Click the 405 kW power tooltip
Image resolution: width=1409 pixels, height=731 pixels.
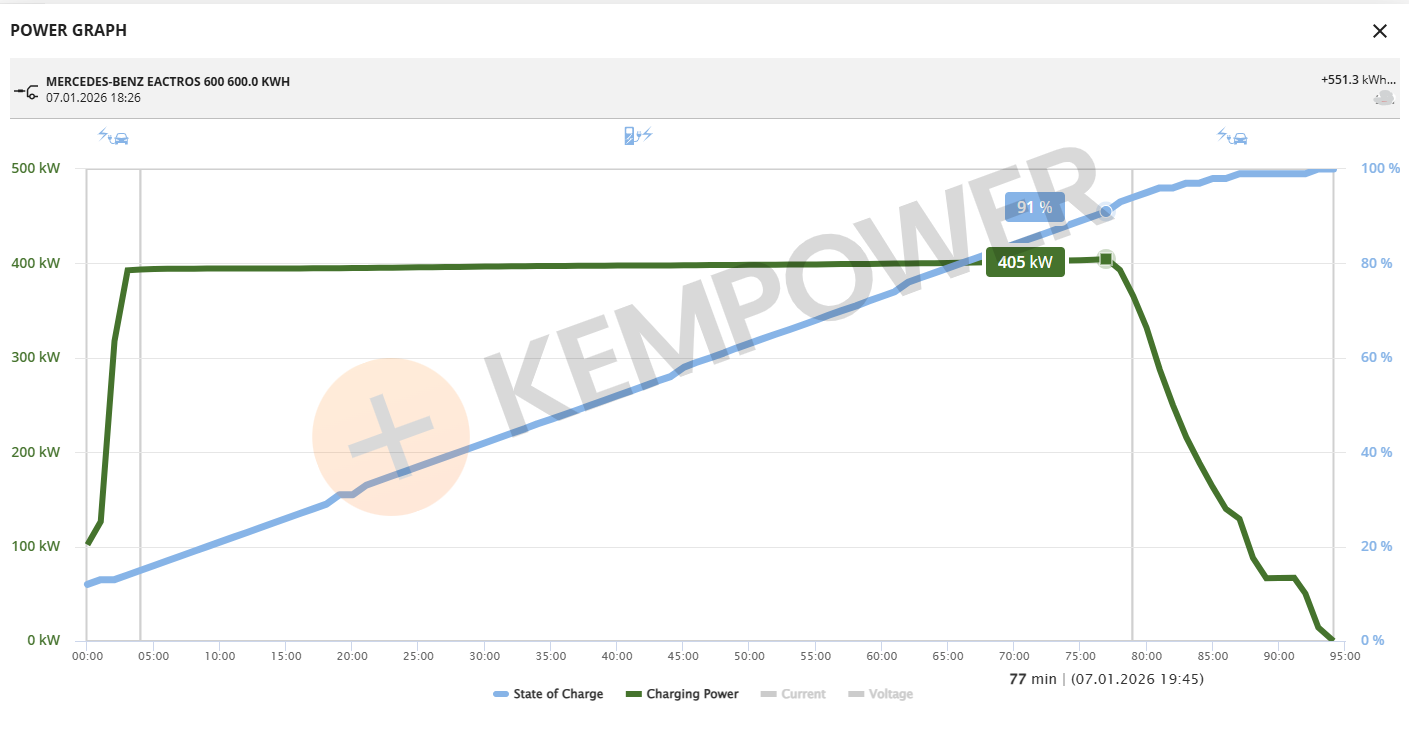pos(1025,263)
